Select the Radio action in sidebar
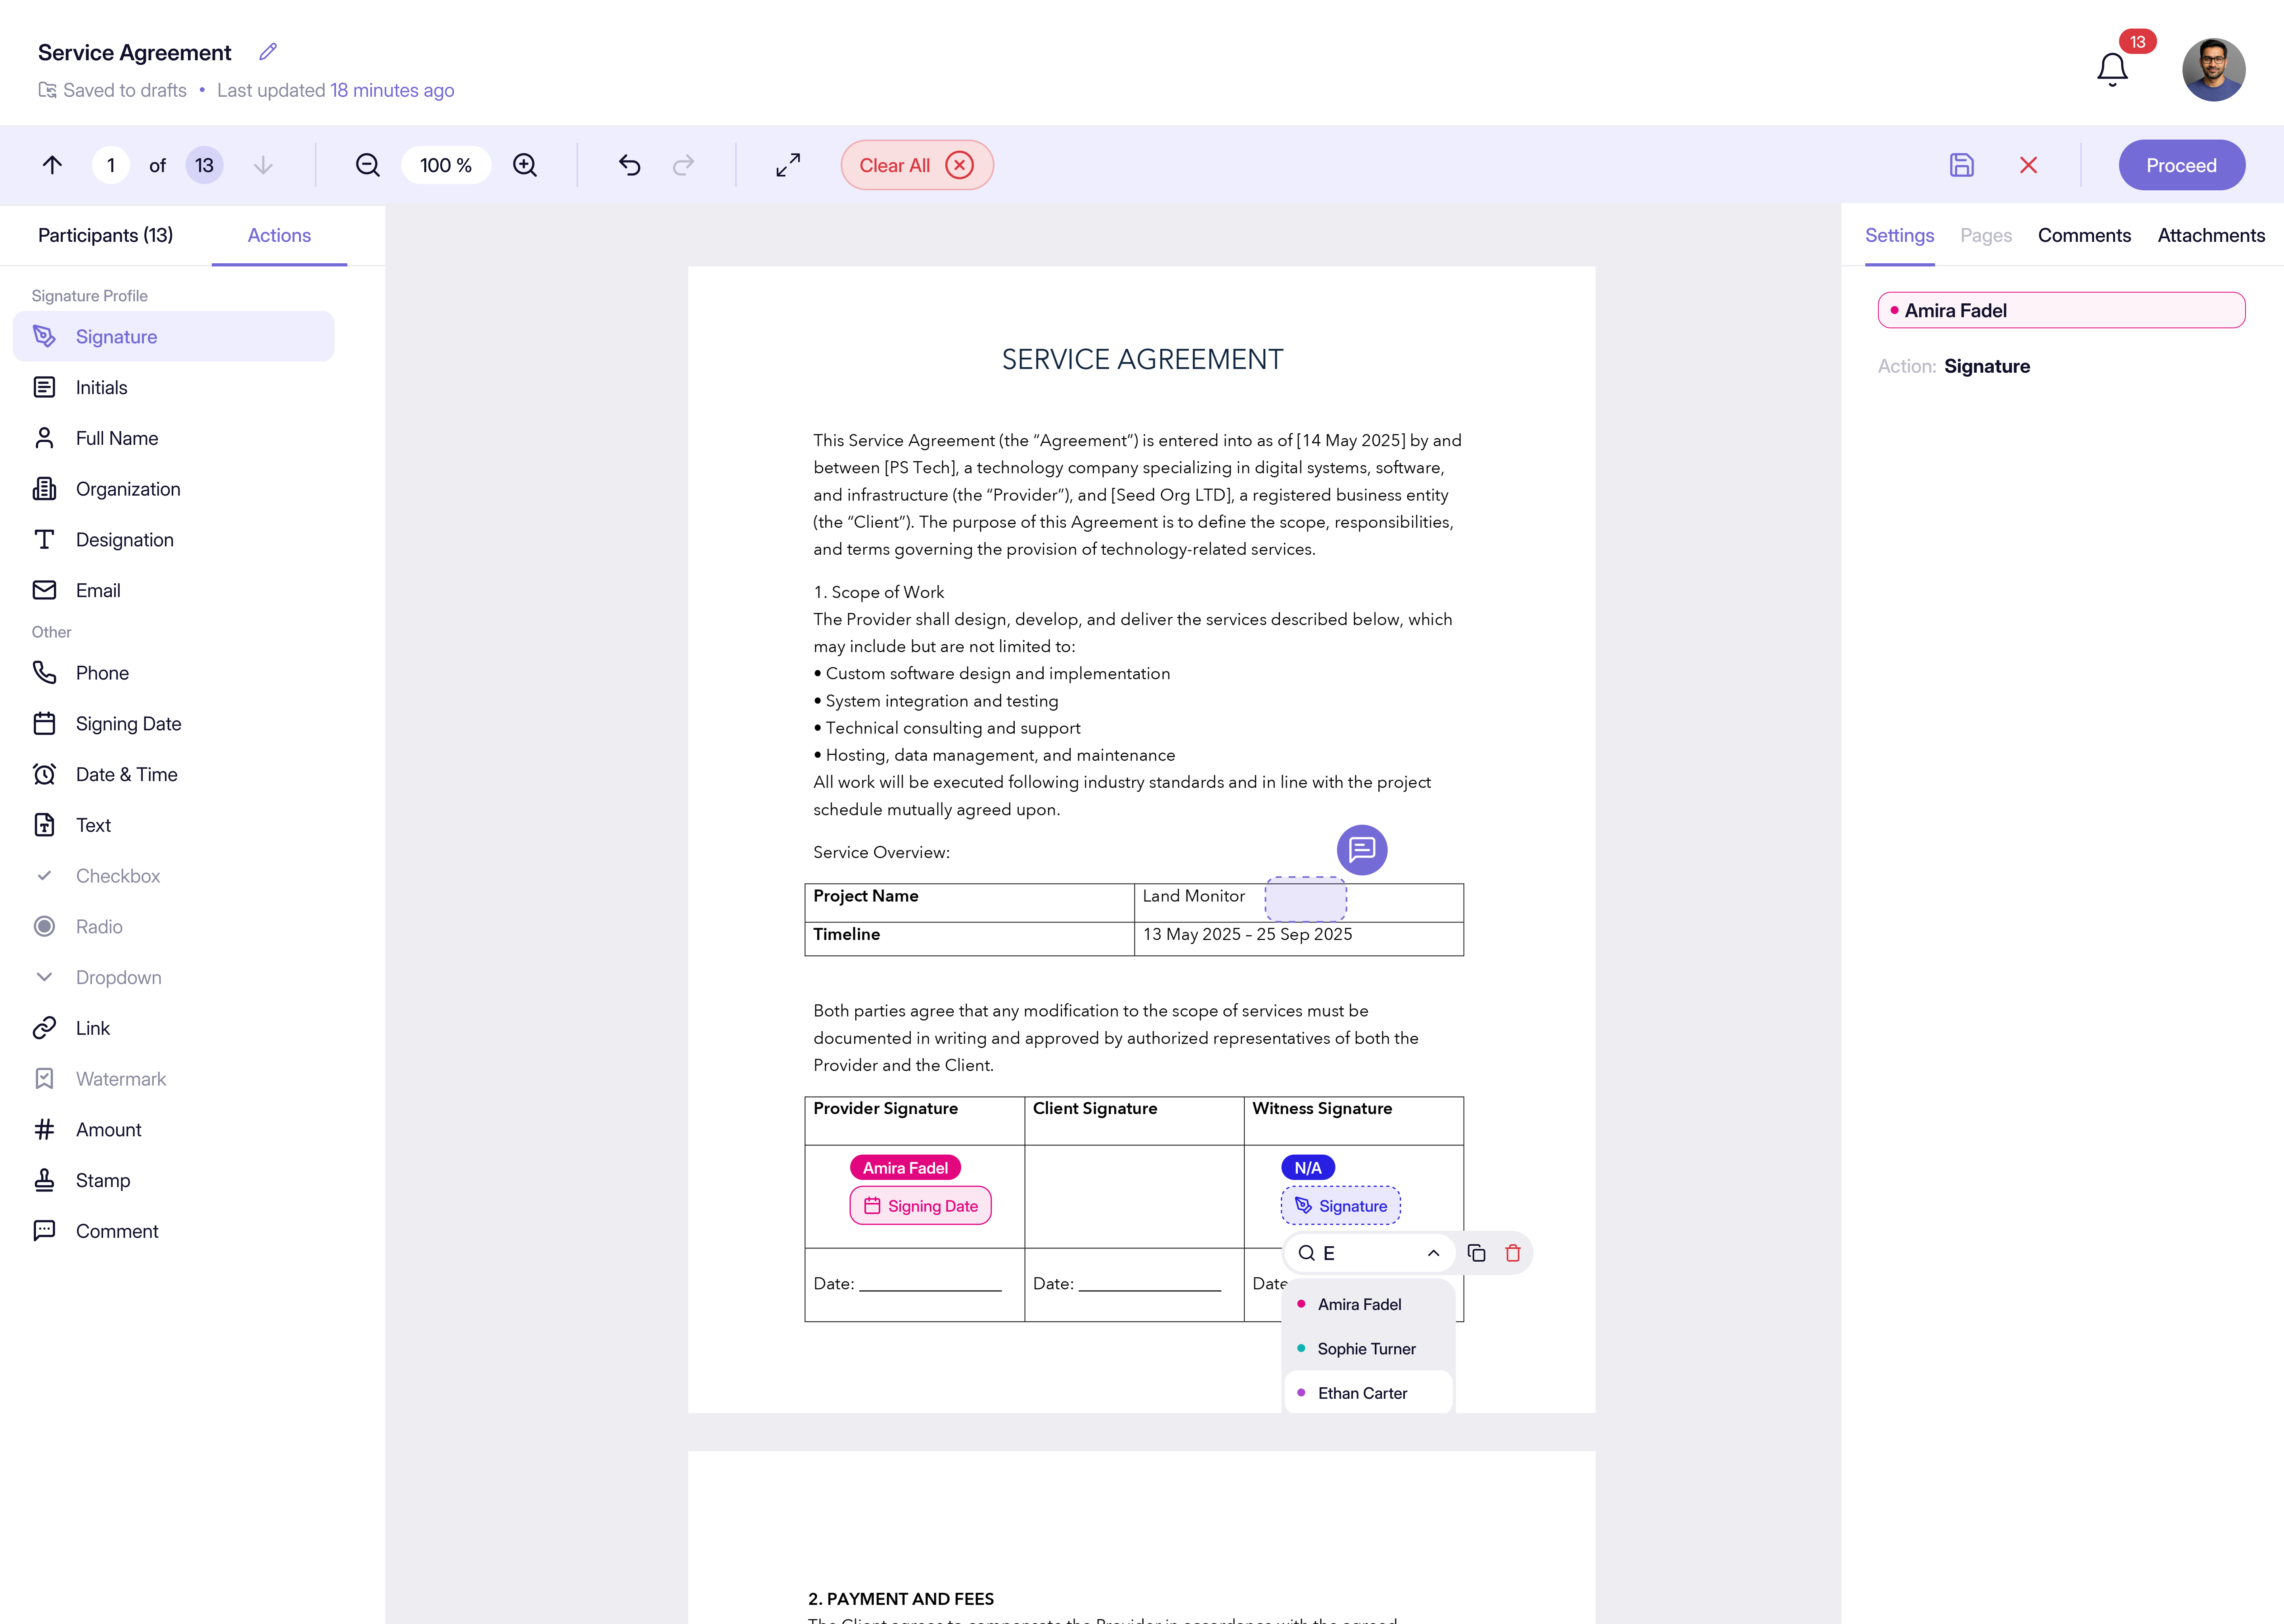The image size is (2284, 1624). pos(99,927)
